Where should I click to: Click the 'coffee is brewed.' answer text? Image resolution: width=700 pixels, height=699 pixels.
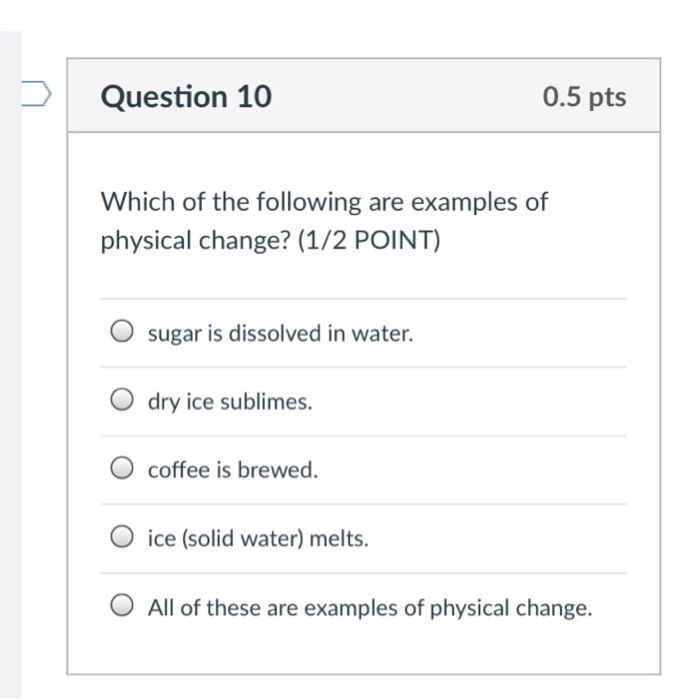click(x=233, y=470)
